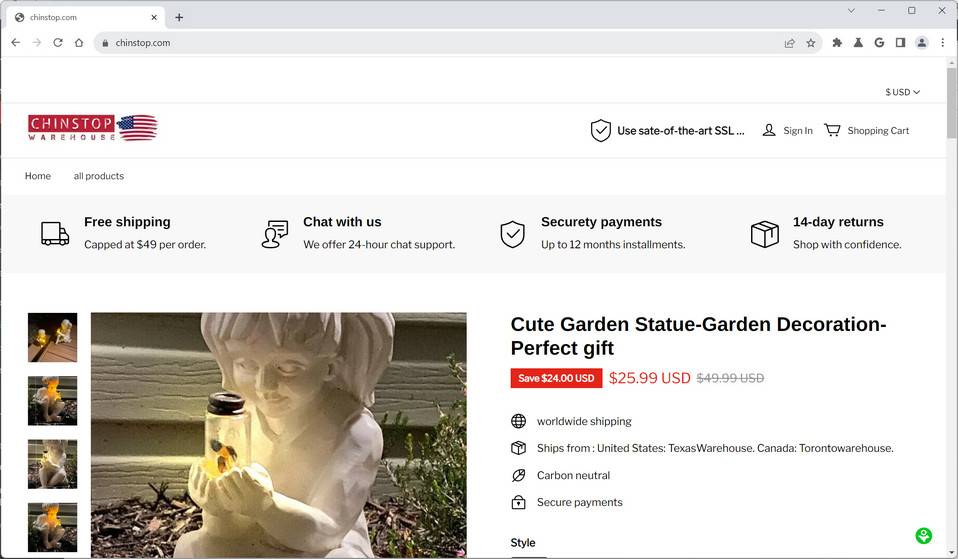Select the chinstop.com browser tab
958x559 pixels.
pos(86,17)
